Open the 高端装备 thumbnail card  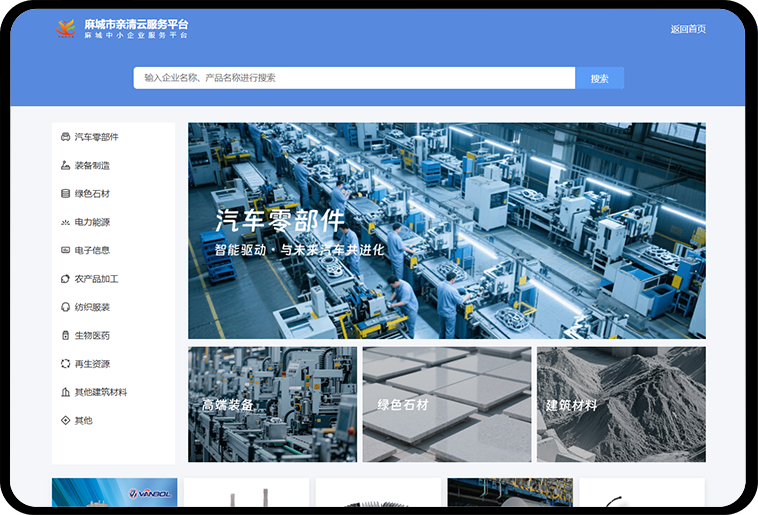[x=272, y=405]
